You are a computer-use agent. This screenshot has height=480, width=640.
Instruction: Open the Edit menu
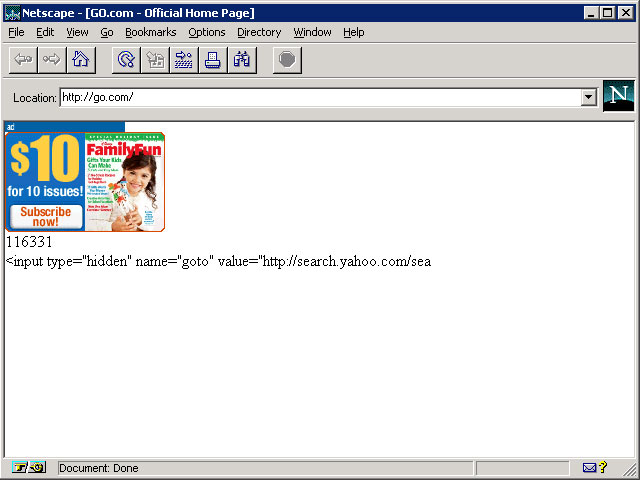click(45, 32)
